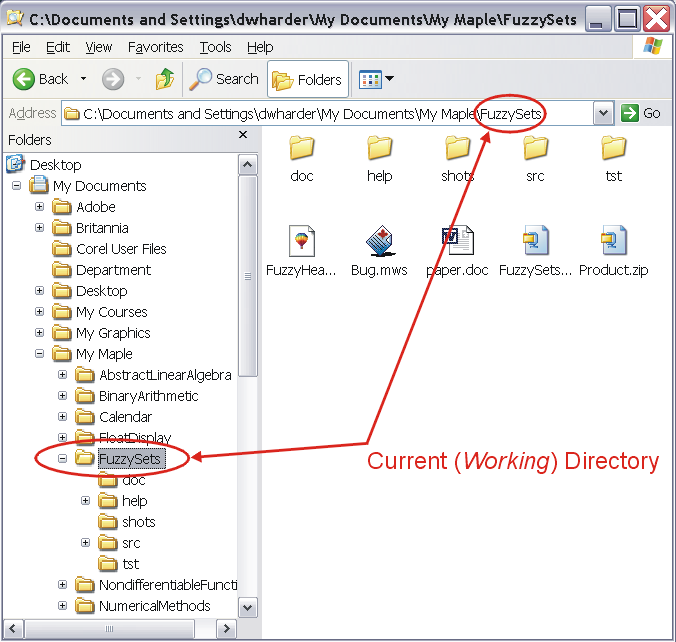Close the Folders side panel
676x642 pixels.
coord(243,136)
